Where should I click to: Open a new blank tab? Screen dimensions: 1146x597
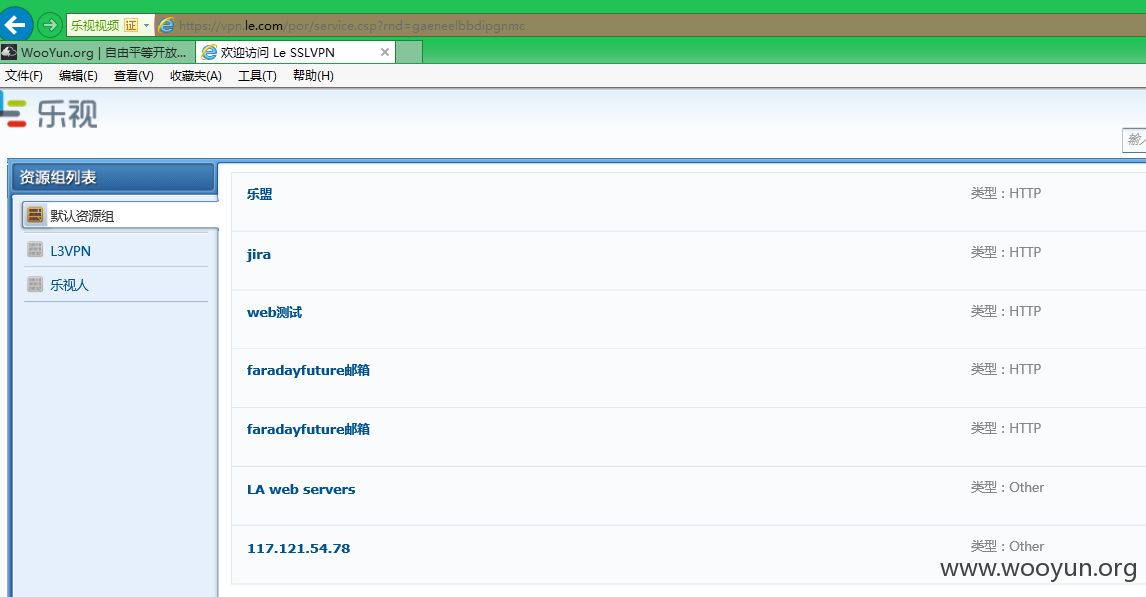[x=409, y=53]
